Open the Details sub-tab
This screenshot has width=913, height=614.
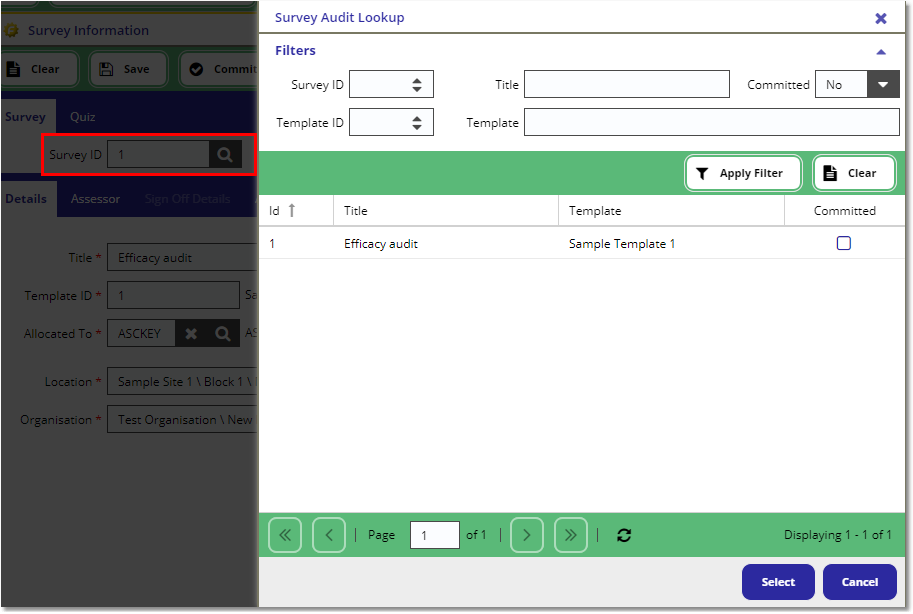(27, 199)
